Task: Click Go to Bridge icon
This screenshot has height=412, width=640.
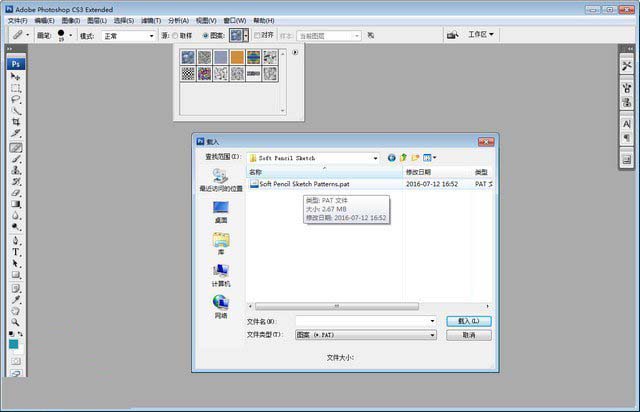Action: [453, 35]
